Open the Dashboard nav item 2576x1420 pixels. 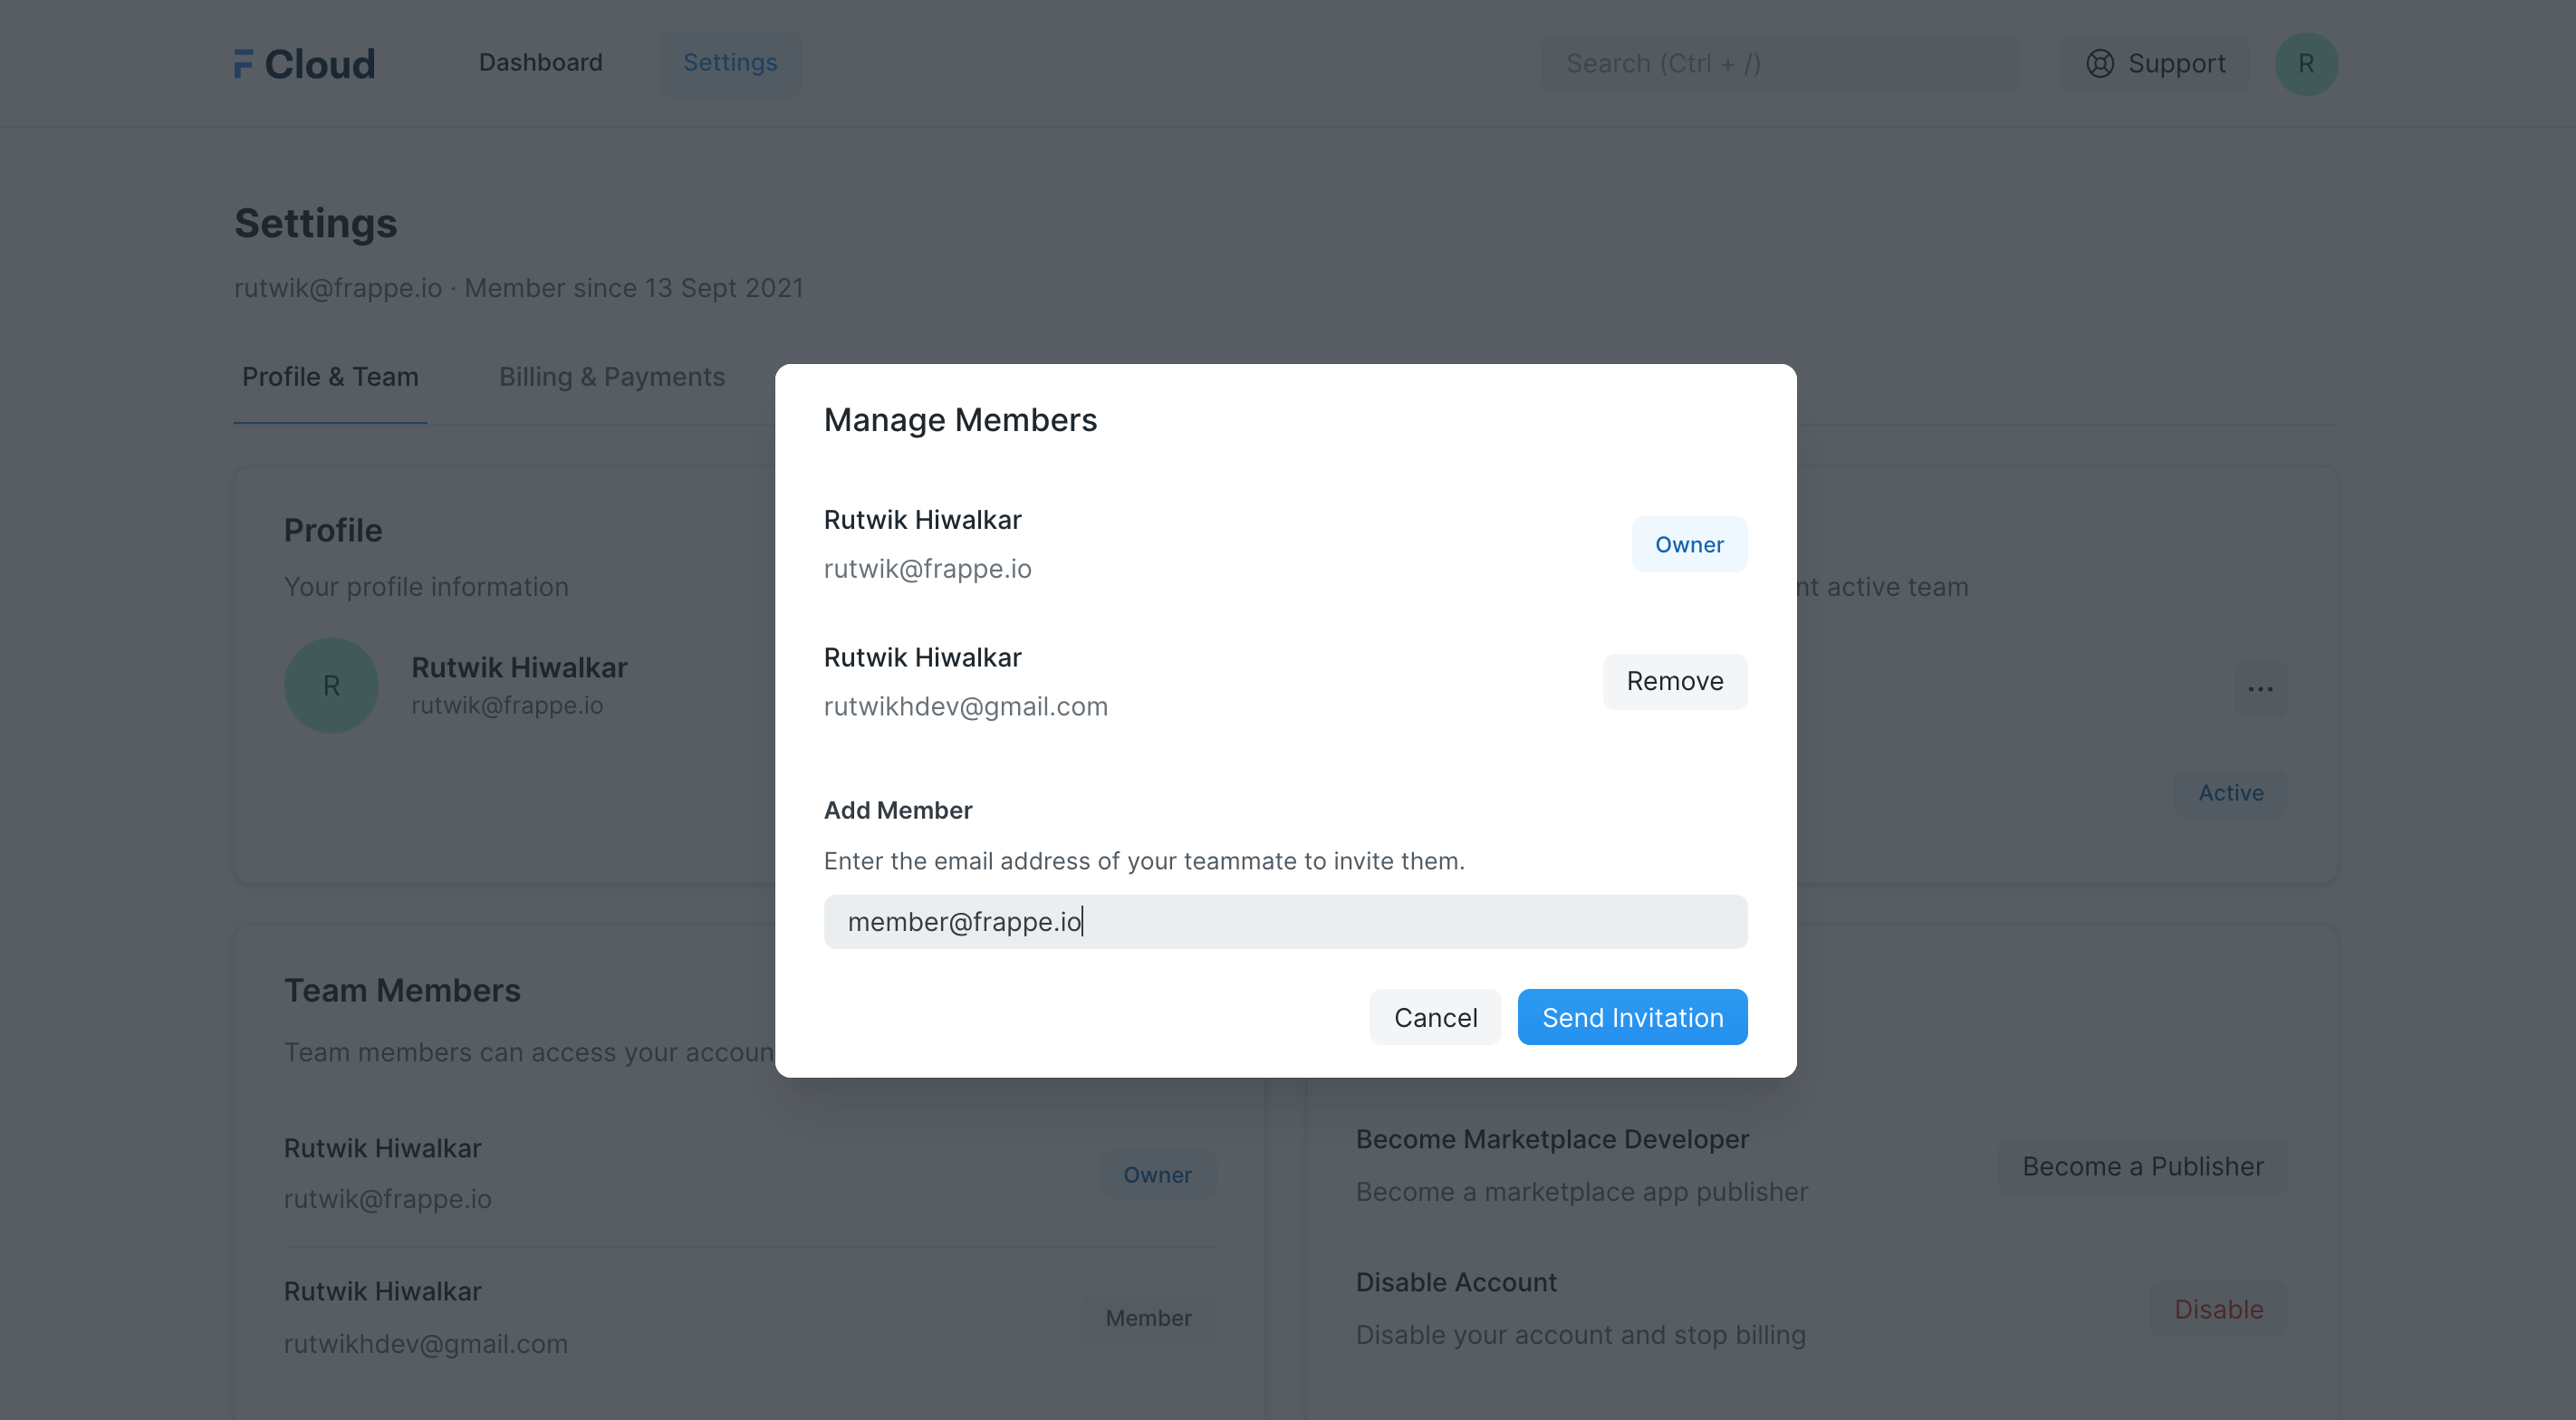pyautogui.click(x=540, y=63)
